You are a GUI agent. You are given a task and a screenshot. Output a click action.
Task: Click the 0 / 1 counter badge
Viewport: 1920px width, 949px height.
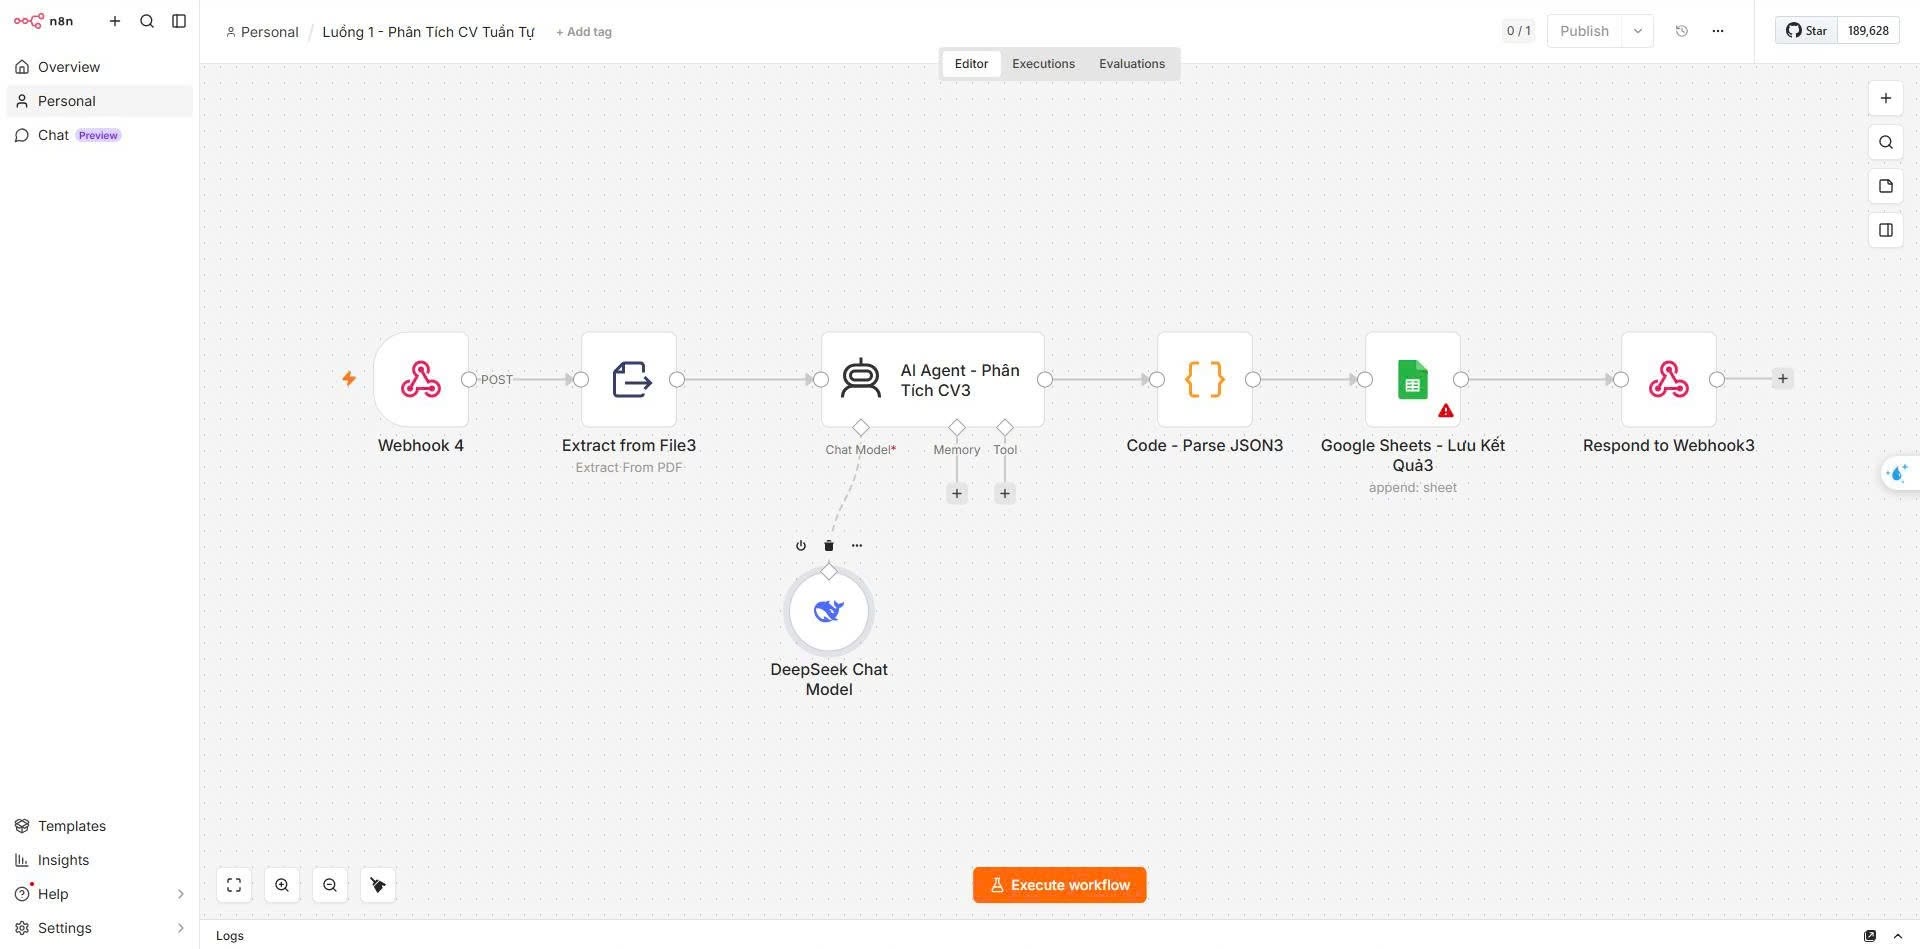(x=1518, y=31)
